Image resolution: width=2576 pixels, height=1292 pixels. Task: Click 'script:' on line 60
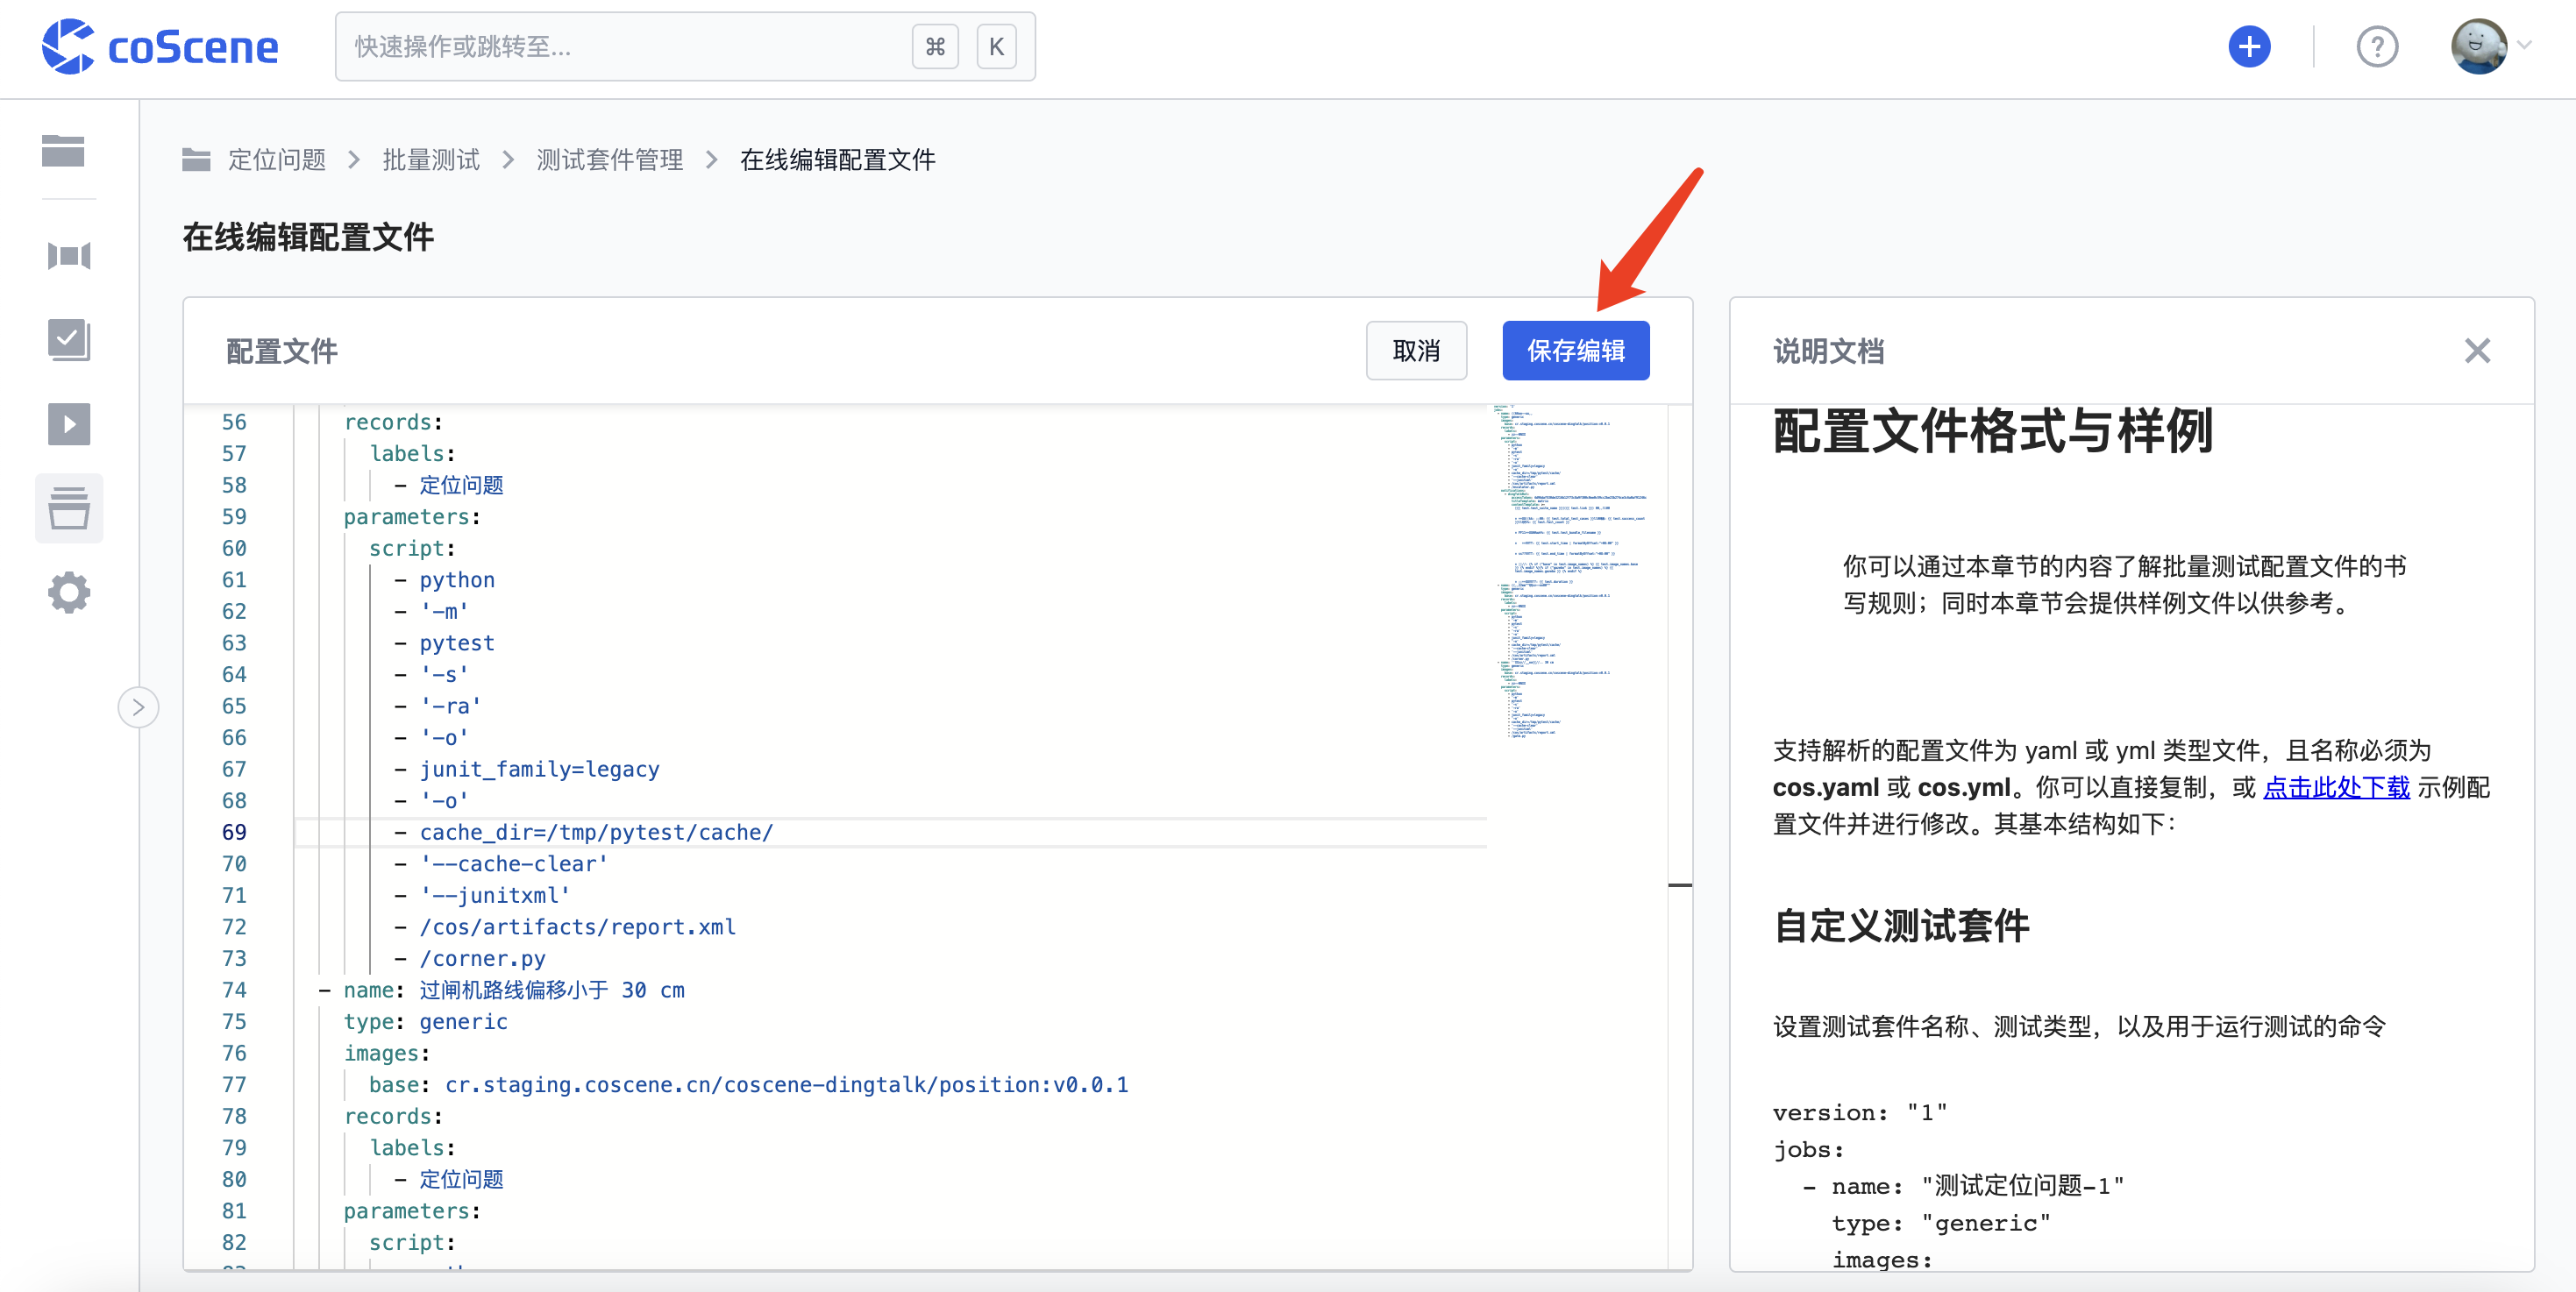[x=412, y=548]
